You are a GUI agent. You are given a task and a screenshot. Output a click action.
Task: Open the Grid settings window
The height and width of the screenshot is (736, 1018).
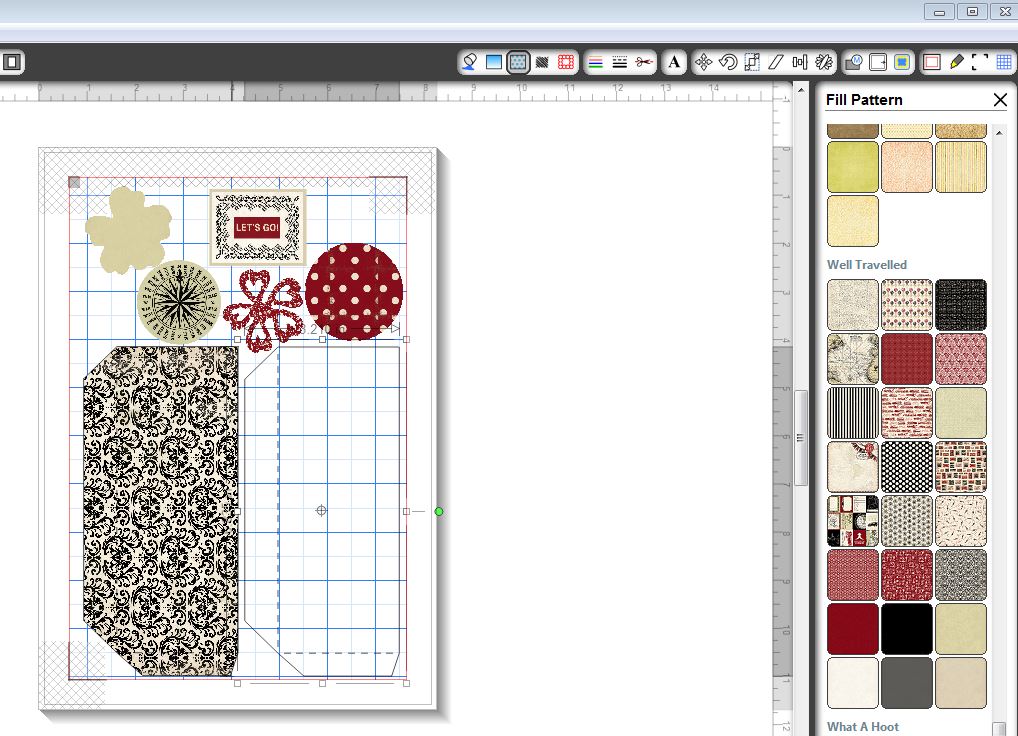click(1004, 62)
